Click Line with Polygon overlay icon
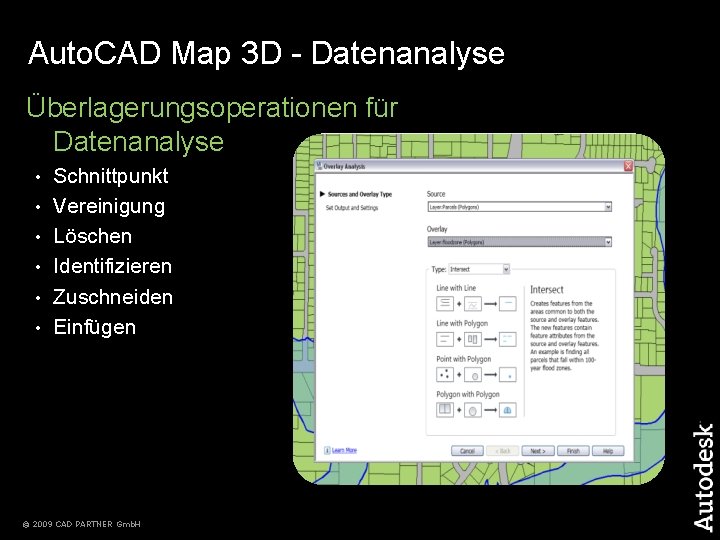Screen dimensions: 720x540 click(473, 339)
